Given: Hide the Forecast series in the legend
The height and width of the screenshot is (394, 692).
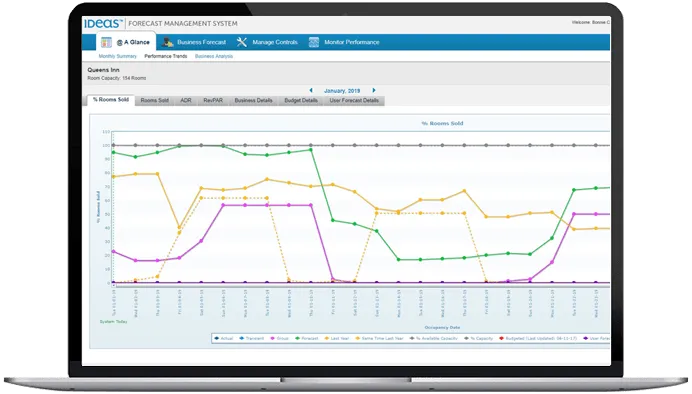Looking at the screenshot, I should [x=307, y=338].
